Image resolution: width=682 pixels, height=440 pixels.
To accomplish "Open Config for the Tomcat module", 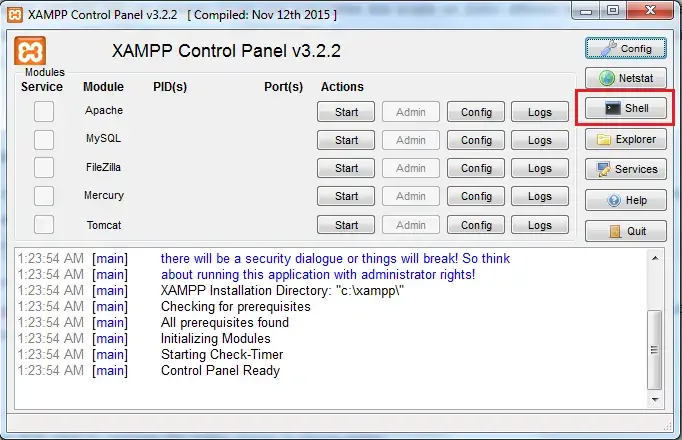I will point(476,225).
